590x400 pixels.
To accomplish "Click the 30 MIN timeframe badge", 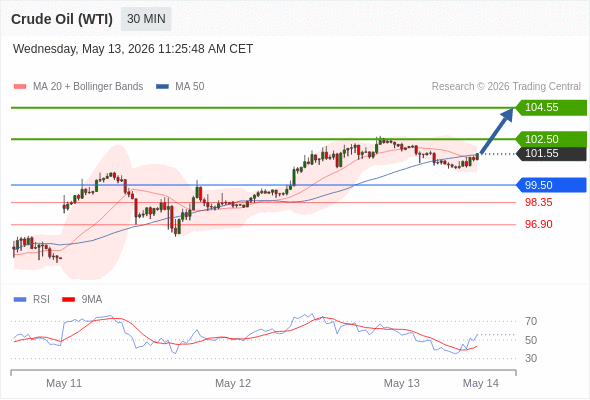I will (x=146, y=19).
